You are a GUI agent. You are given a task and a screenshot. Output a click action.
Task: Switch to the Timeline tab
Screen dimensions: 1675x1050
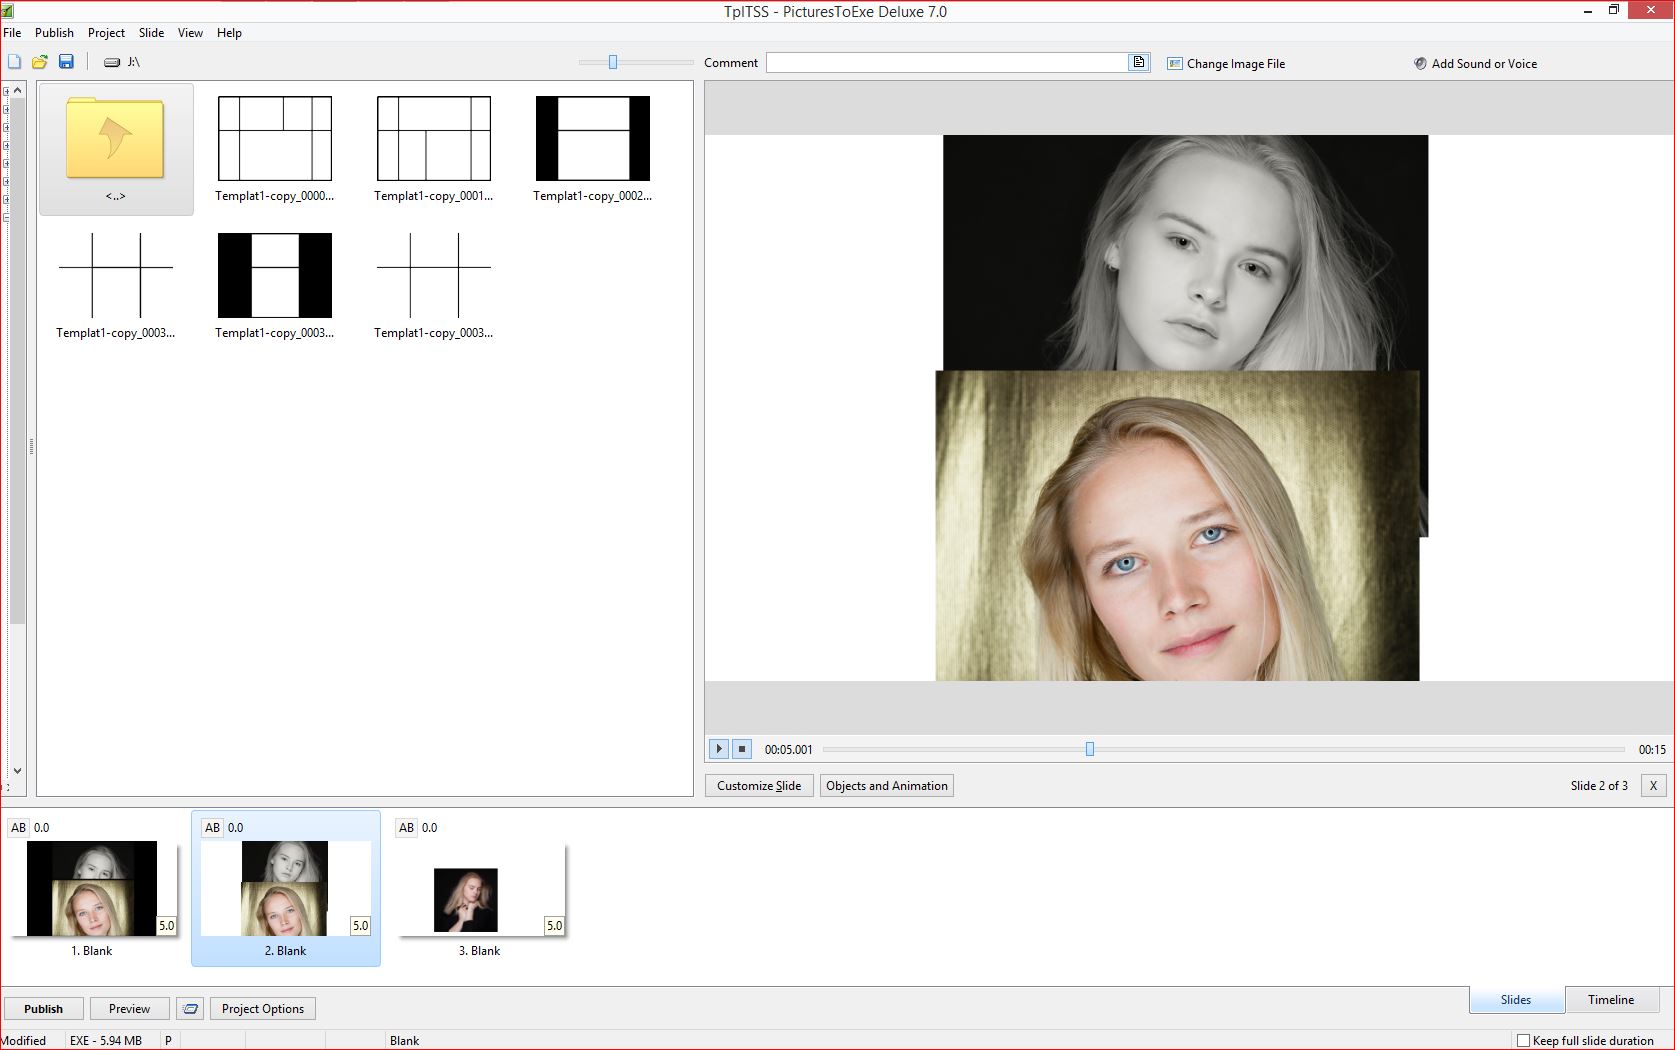tap(1610, 1000)
